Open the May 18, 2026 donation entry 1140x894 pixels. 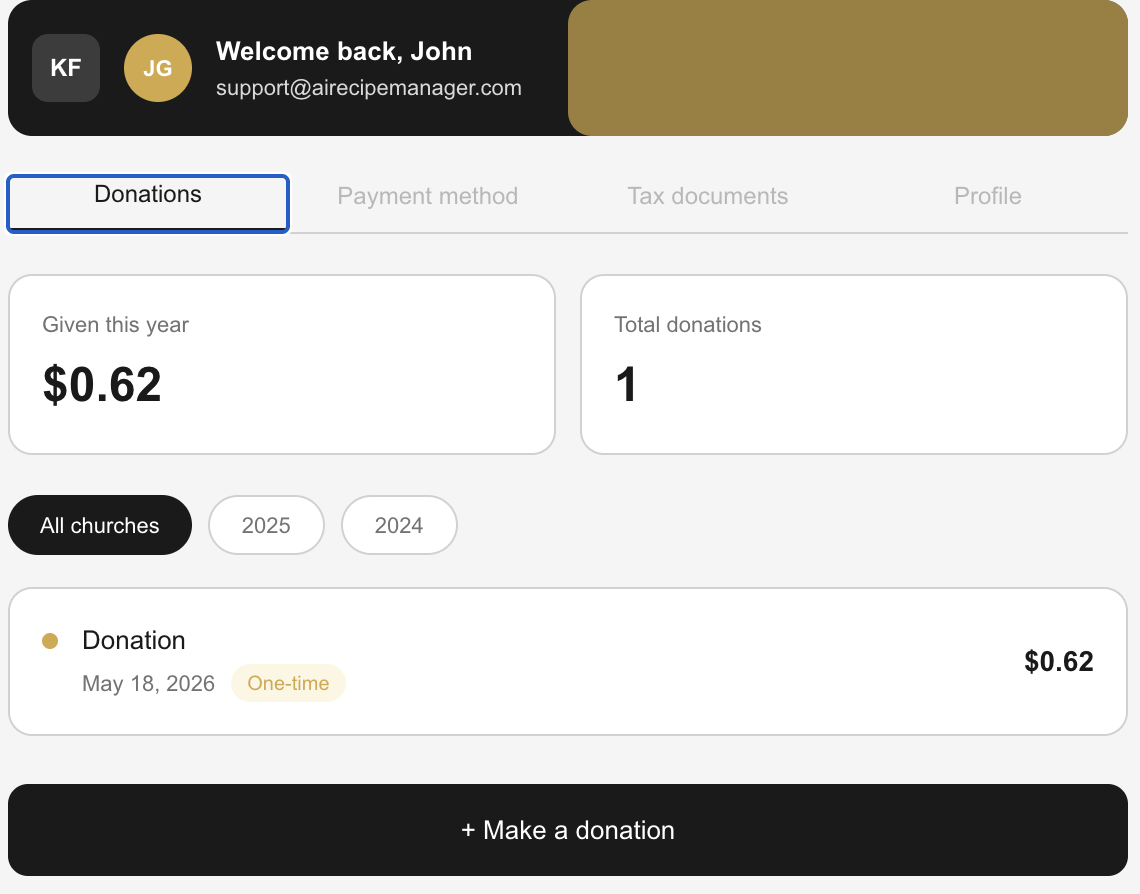tap(568, 661)
